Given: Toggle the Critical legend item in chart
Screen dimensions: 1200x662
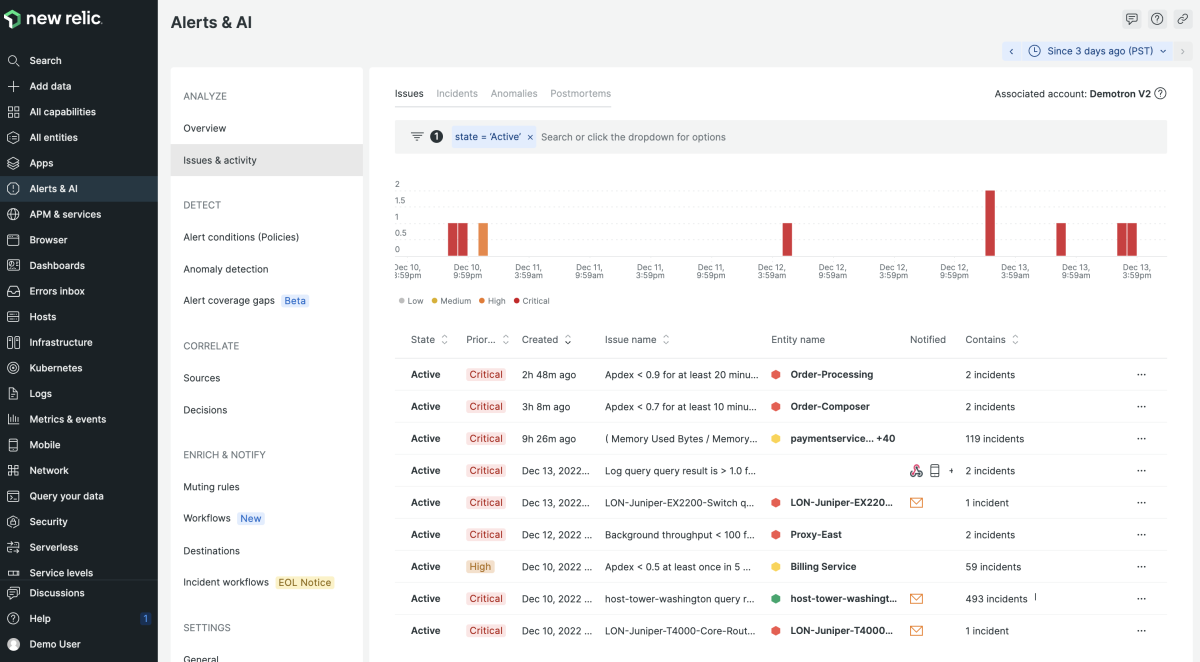Looking at the screenshot, I should click(535, 301).
